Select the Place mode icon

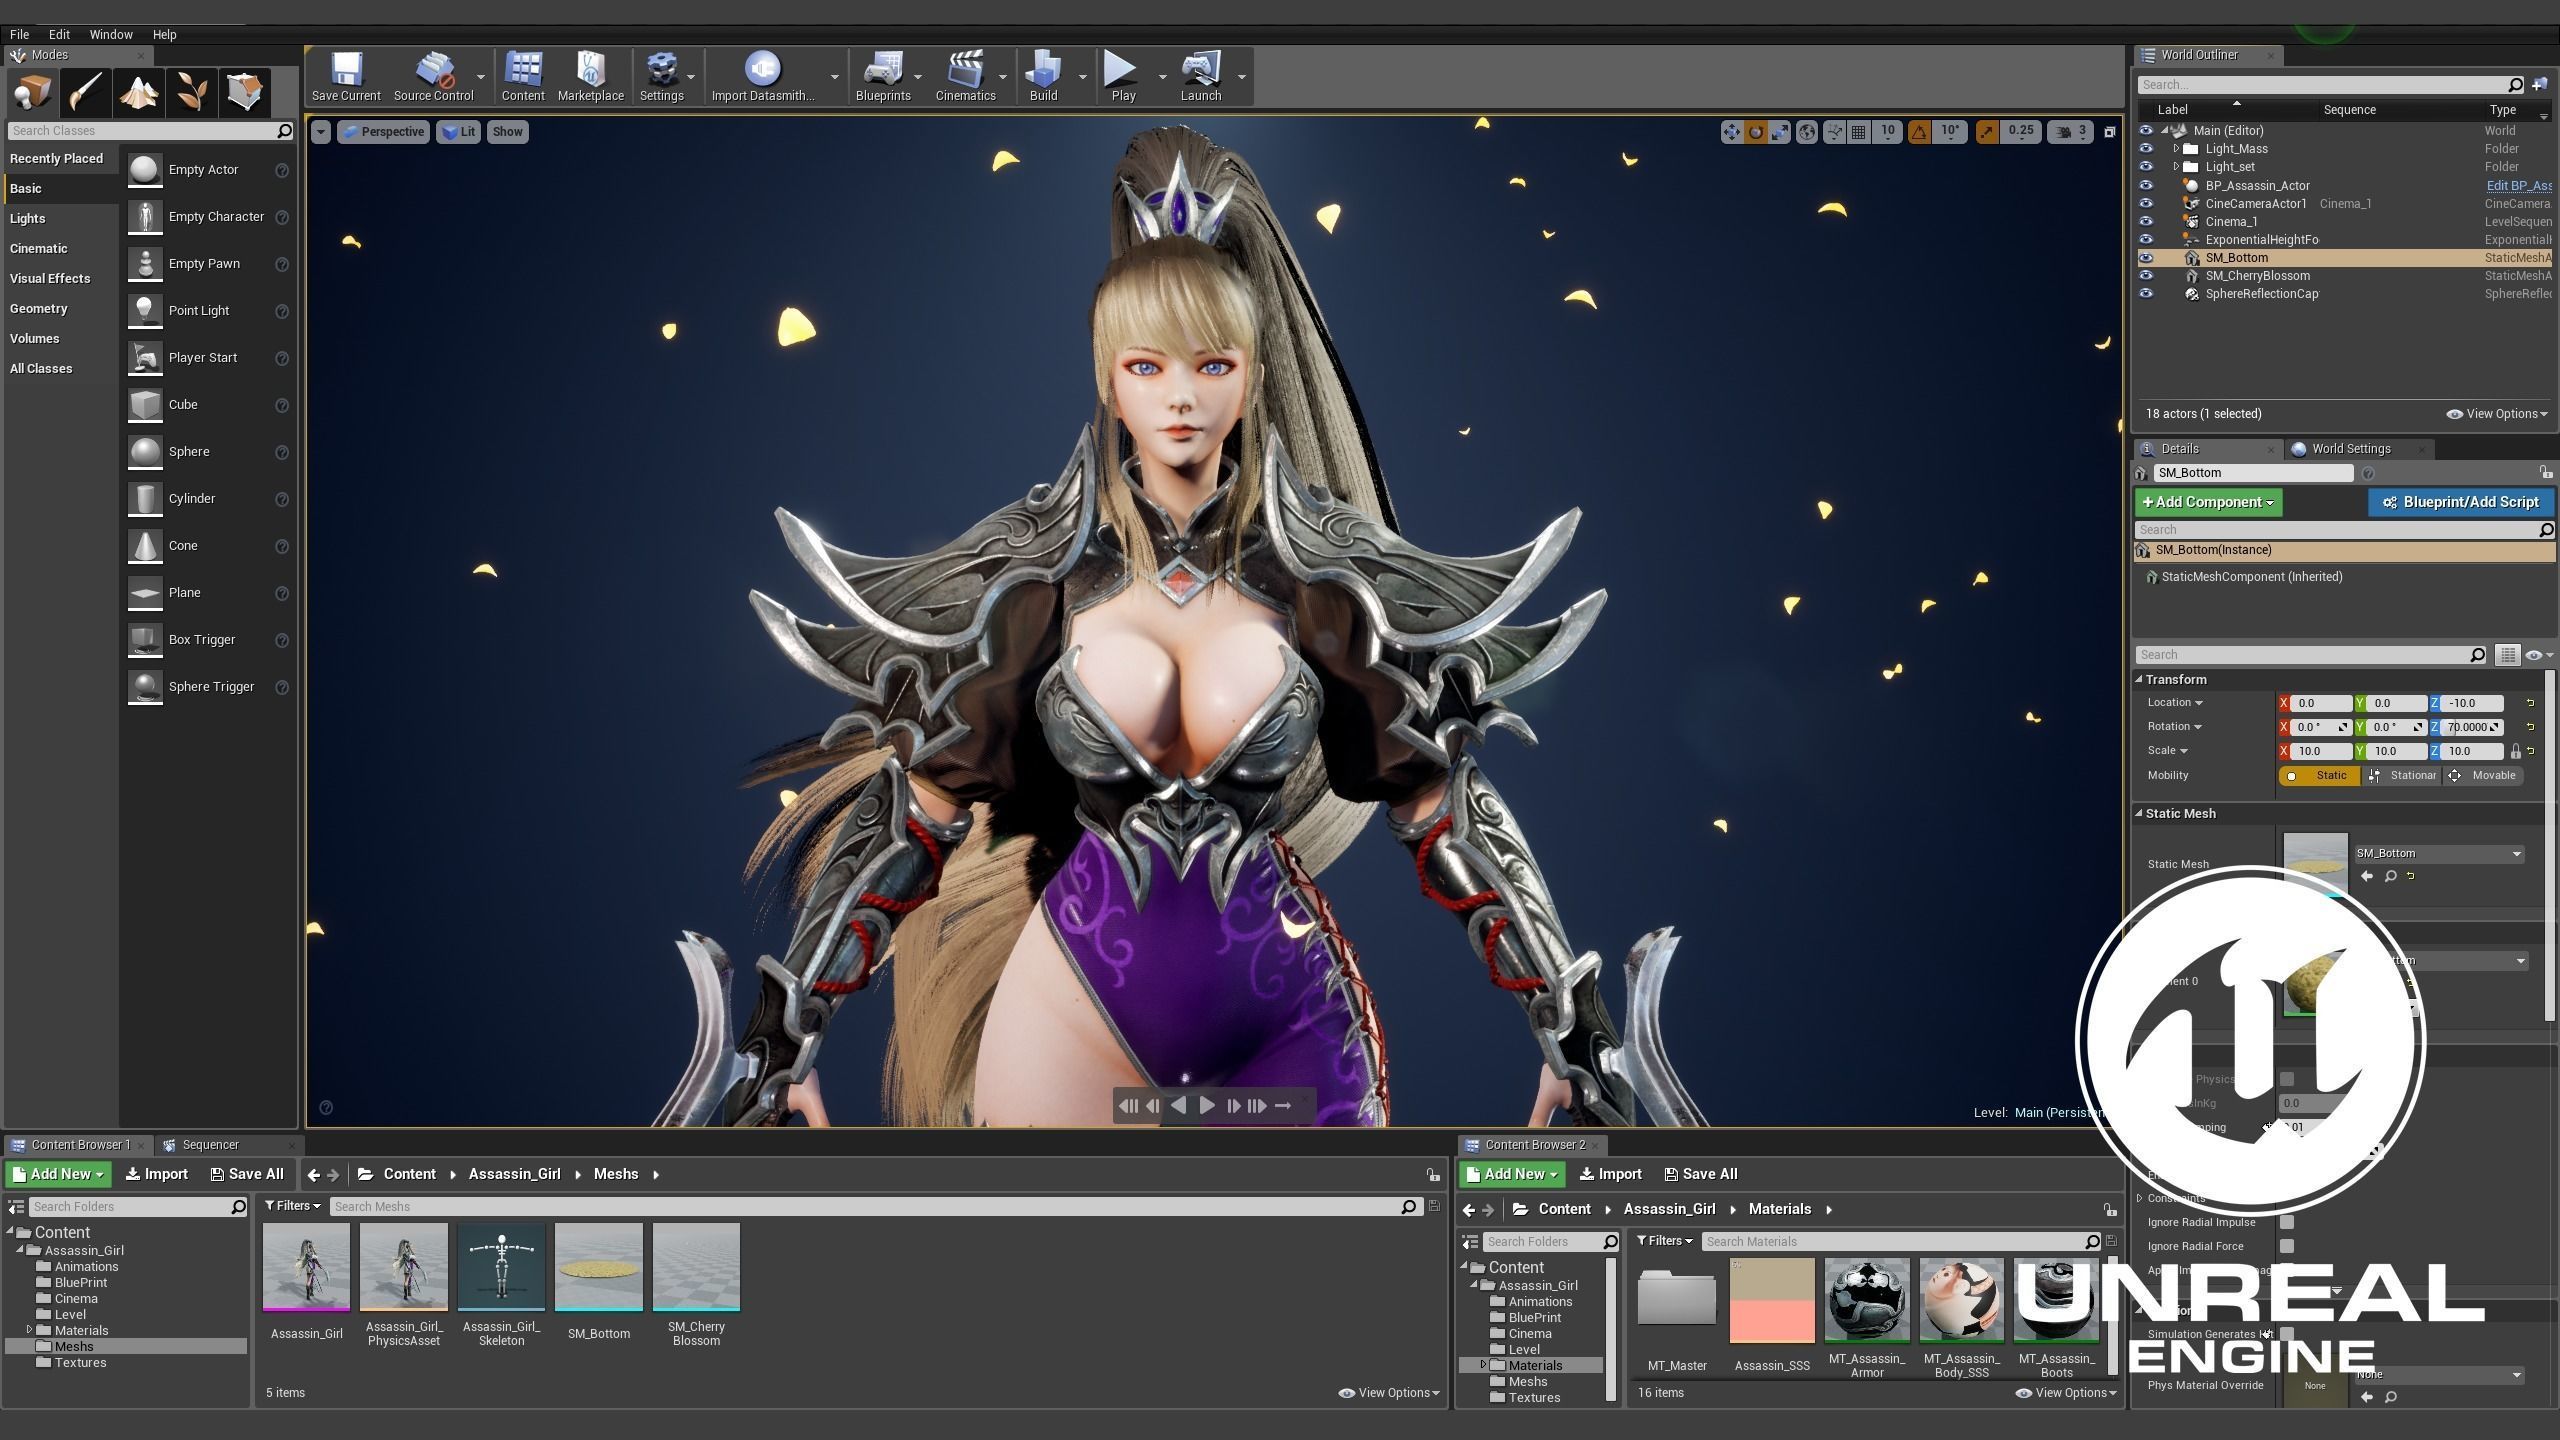(31, 92)
